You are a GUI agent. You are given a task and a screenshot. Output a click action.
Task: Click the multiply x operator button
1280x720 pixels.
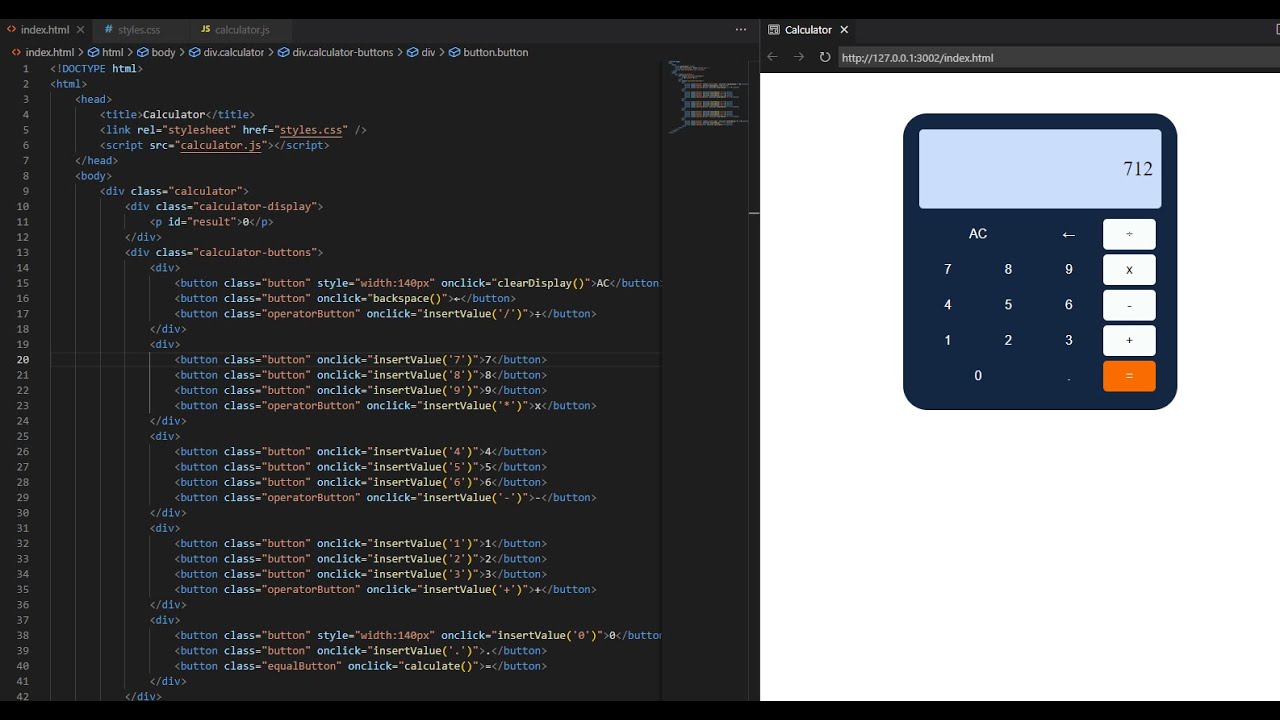point(1129,269)
